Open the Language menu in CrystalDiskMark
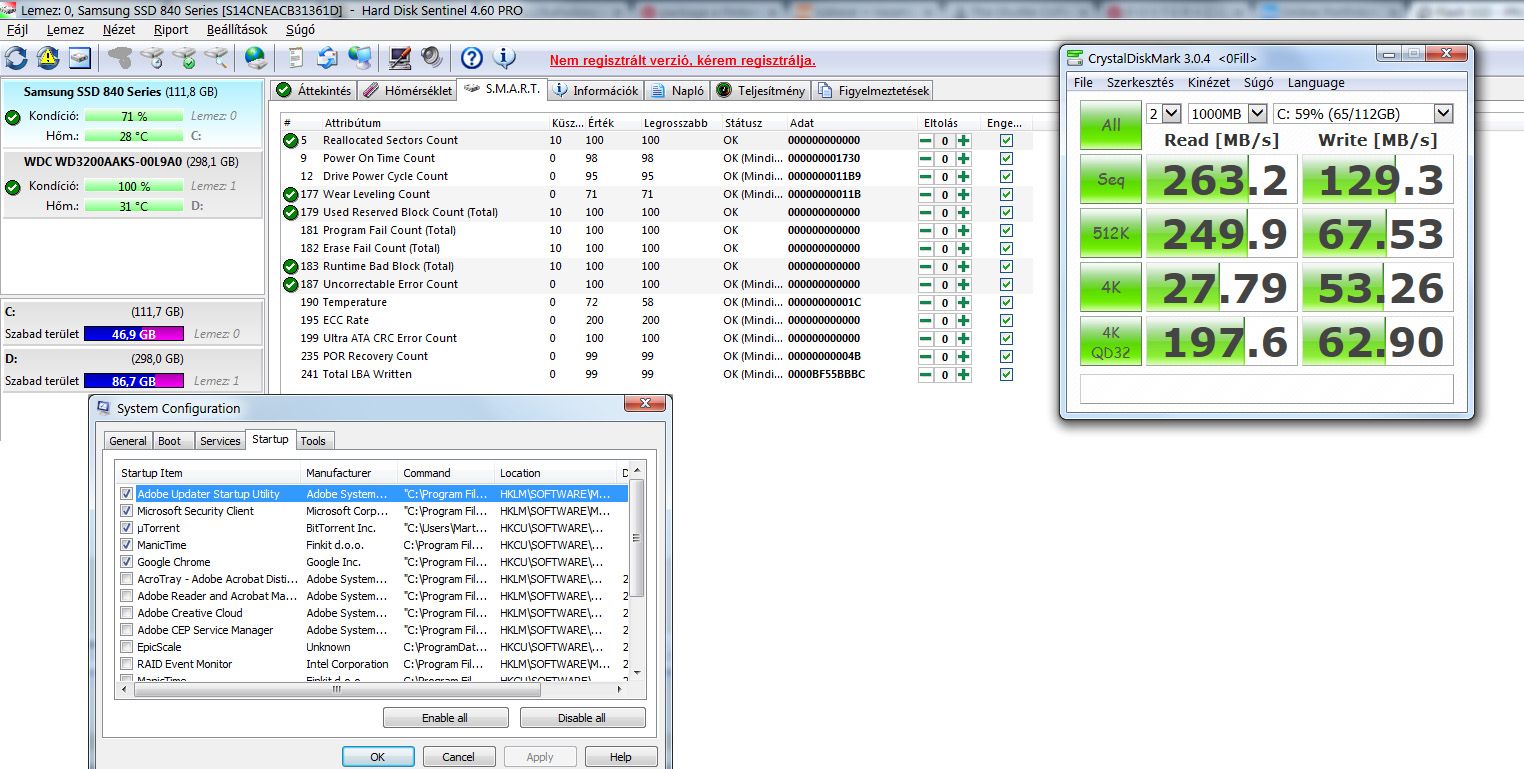This screenshot has width=1524, height=769. coord(1316,83)
